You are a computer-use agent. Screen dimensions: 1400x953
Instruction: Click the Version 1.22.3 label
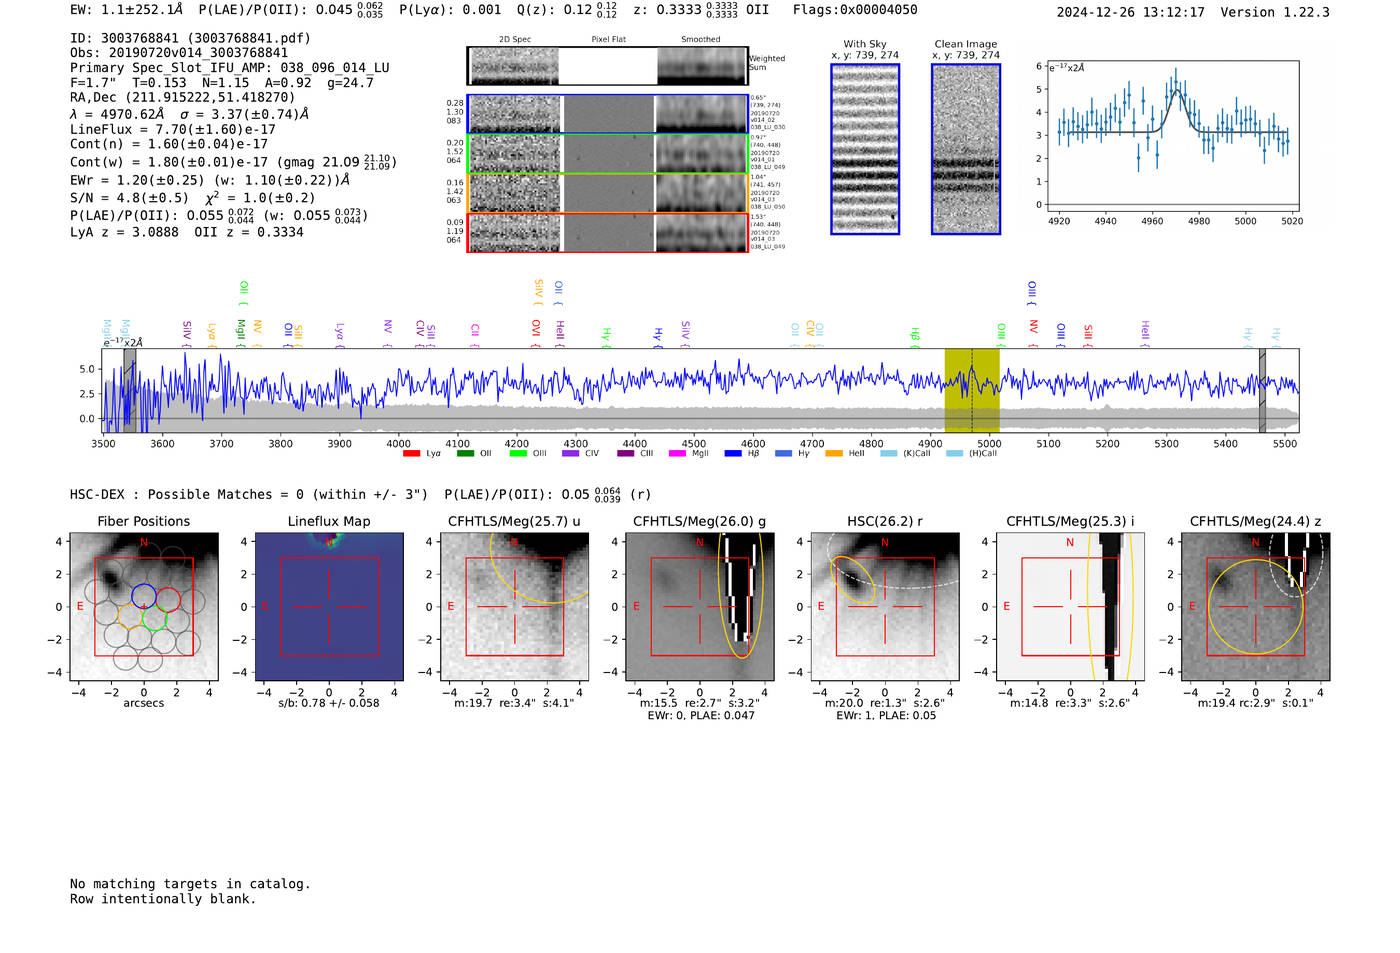[1275, 12]
